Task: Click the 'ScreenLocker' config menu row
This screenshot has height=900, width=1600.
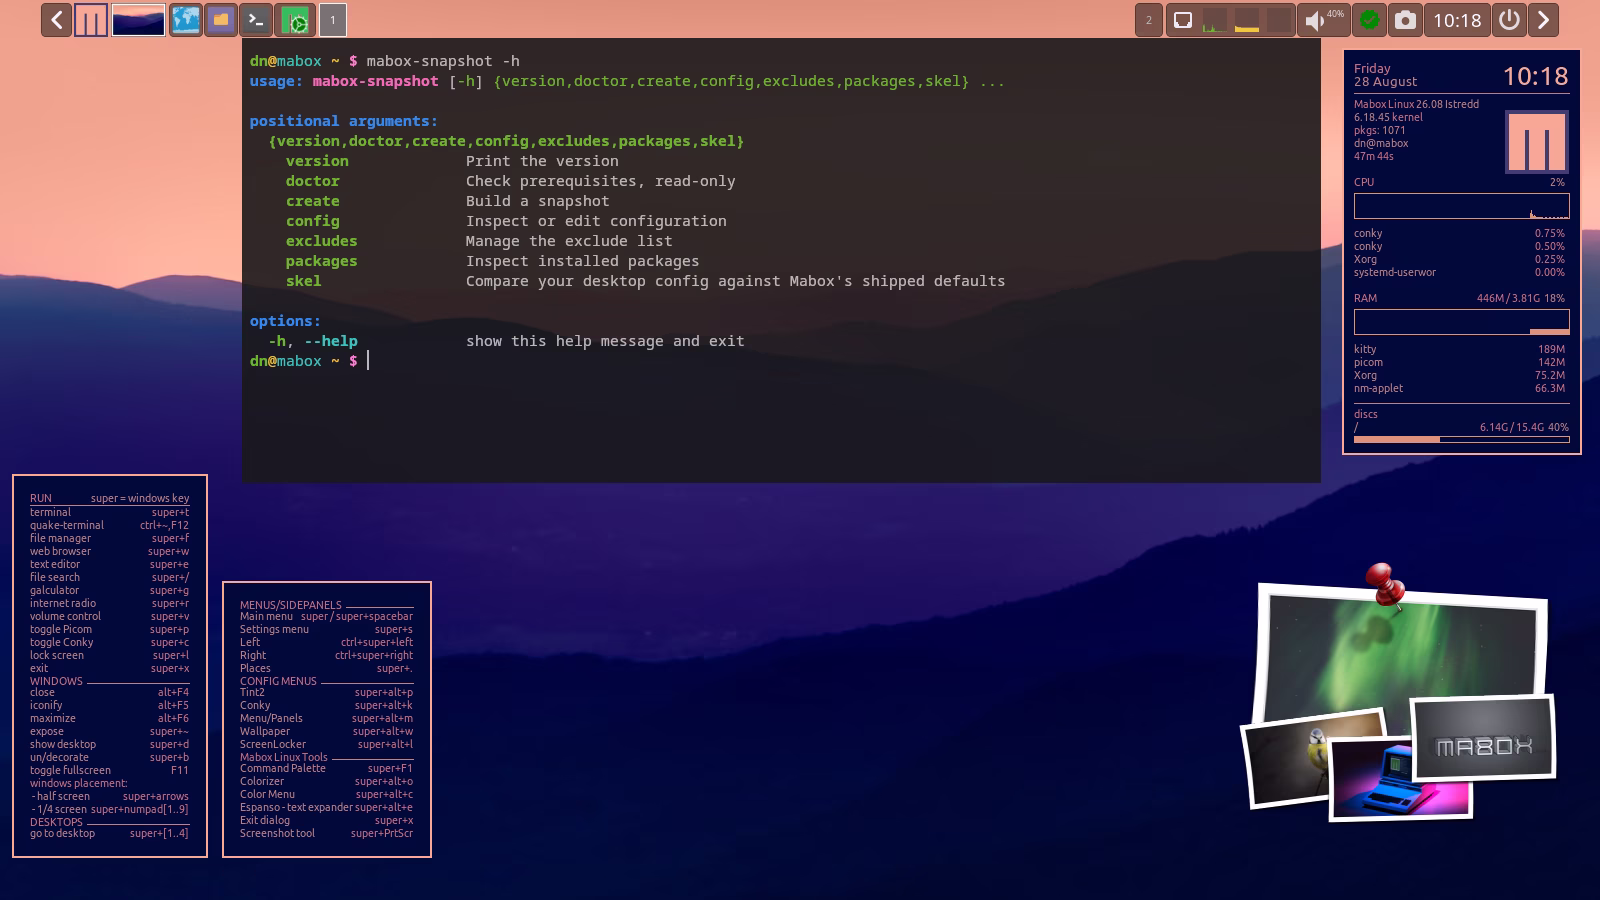Action: pyautogui.click(x=326, y=744)
